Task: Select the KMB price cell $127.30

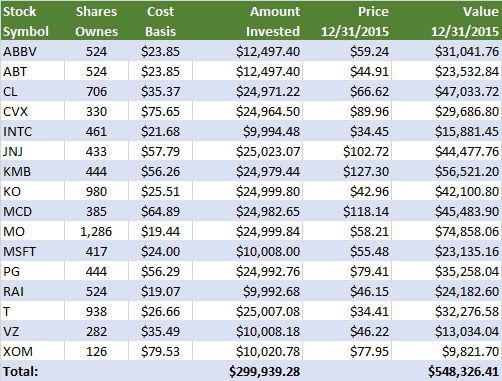Action: click(x=347, y=171)
